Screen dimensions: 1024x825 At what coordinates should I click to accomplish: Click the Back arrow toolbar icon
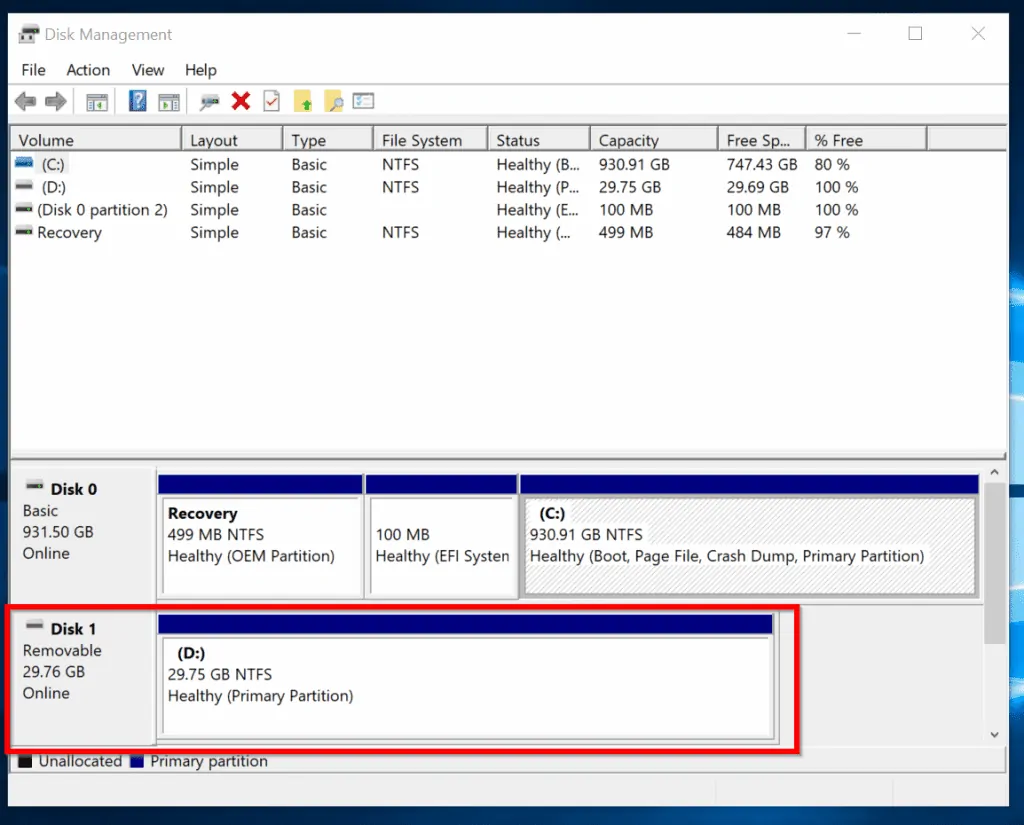pyautogui.click(x=25, y=101)
